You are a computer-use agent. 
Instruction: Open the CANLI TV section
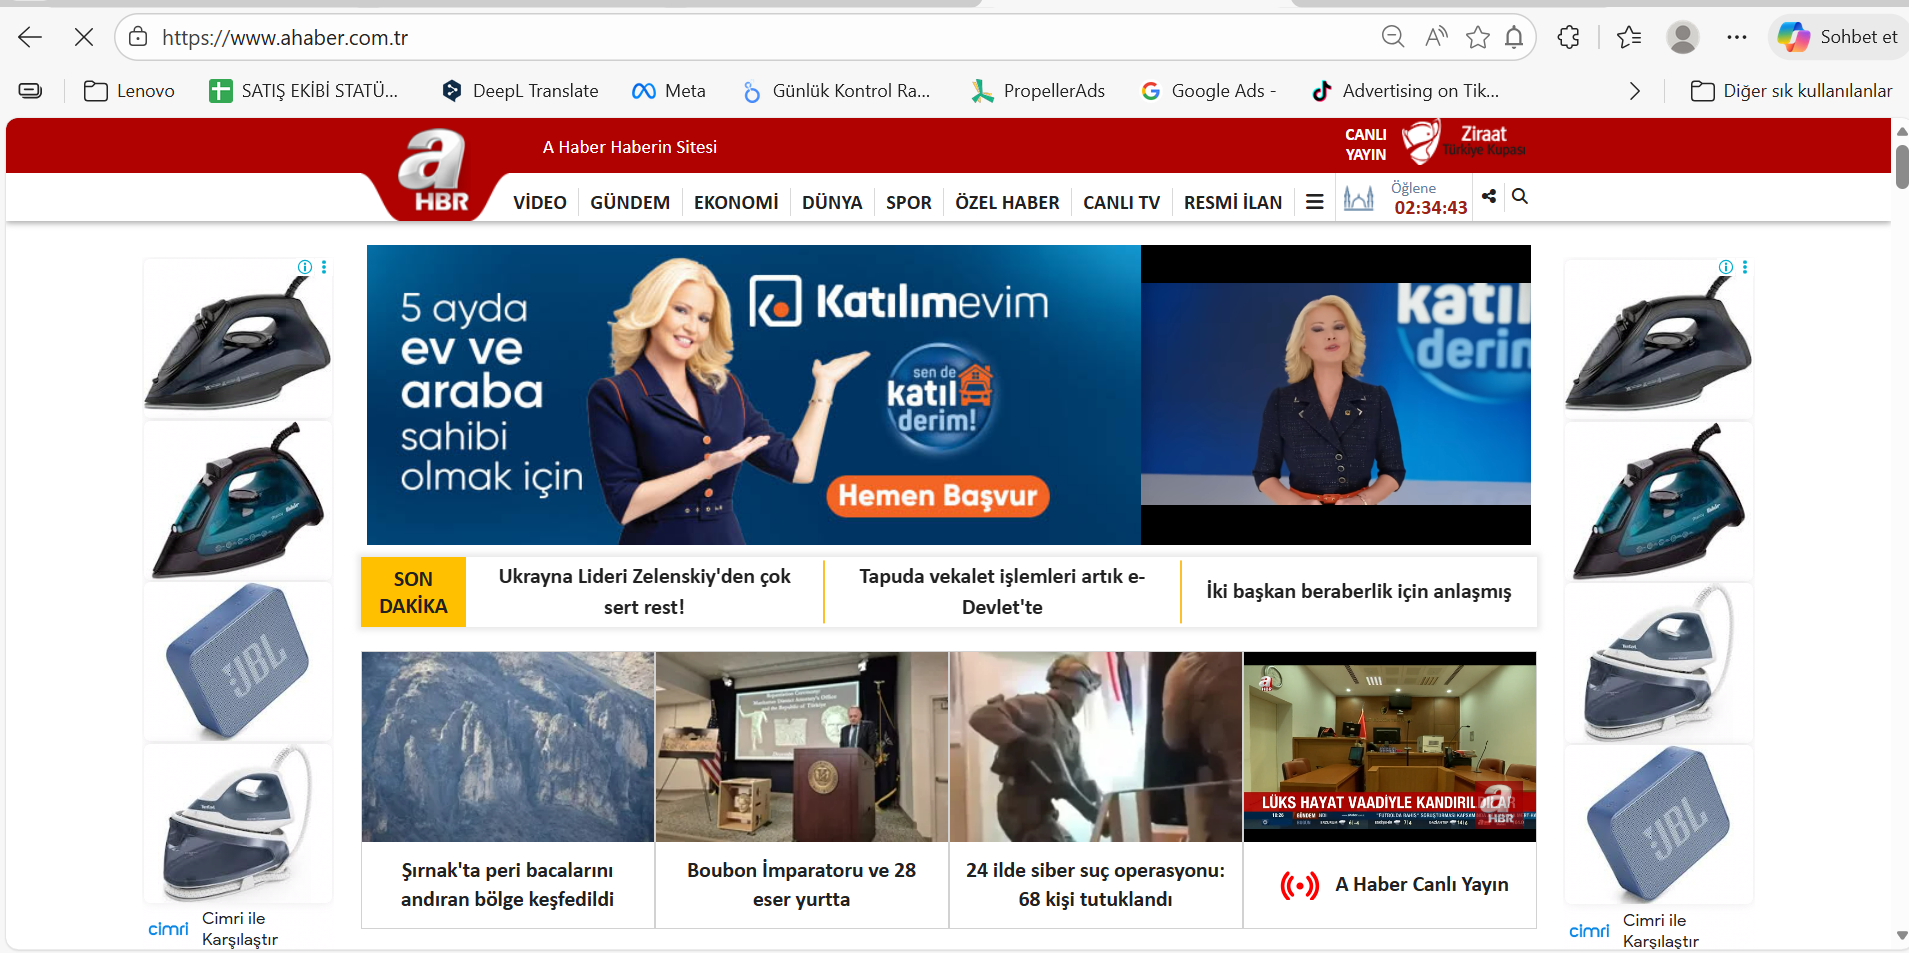coord(1122,203)
